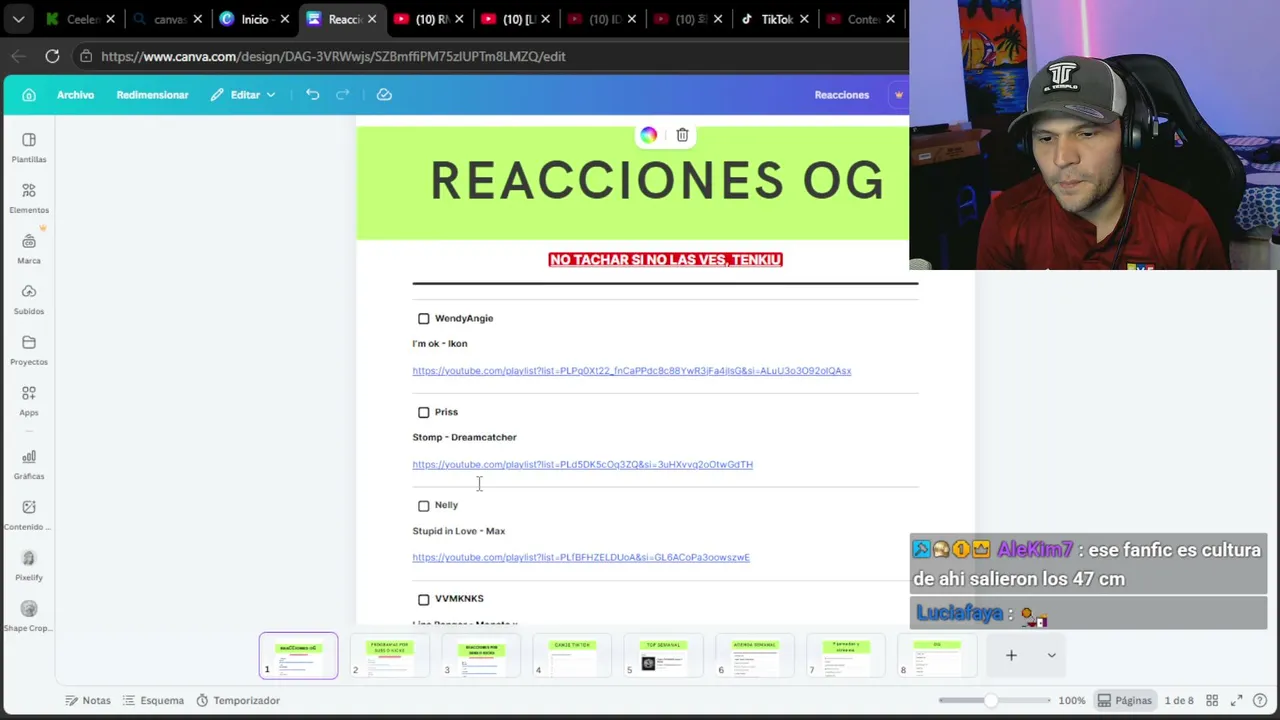Select the 'Stupid in Love - Max' text
The height and width of the screenshot is (720, 1280).
[x=459, y=531]
